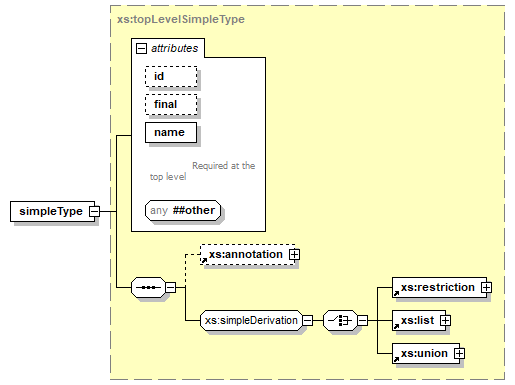Select the name attribute
The image size is (515, 385).
(x=171, y=133)
